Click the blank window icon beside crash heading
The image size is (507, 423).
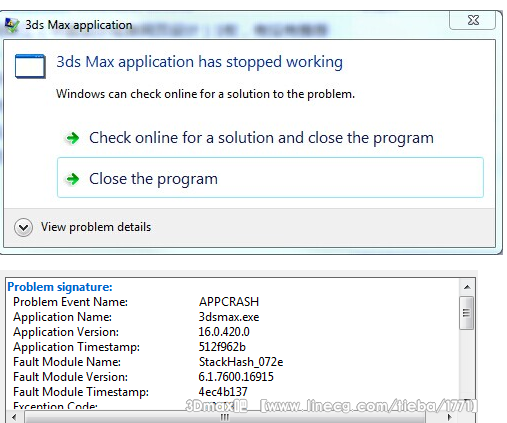[x=30, y=66]
